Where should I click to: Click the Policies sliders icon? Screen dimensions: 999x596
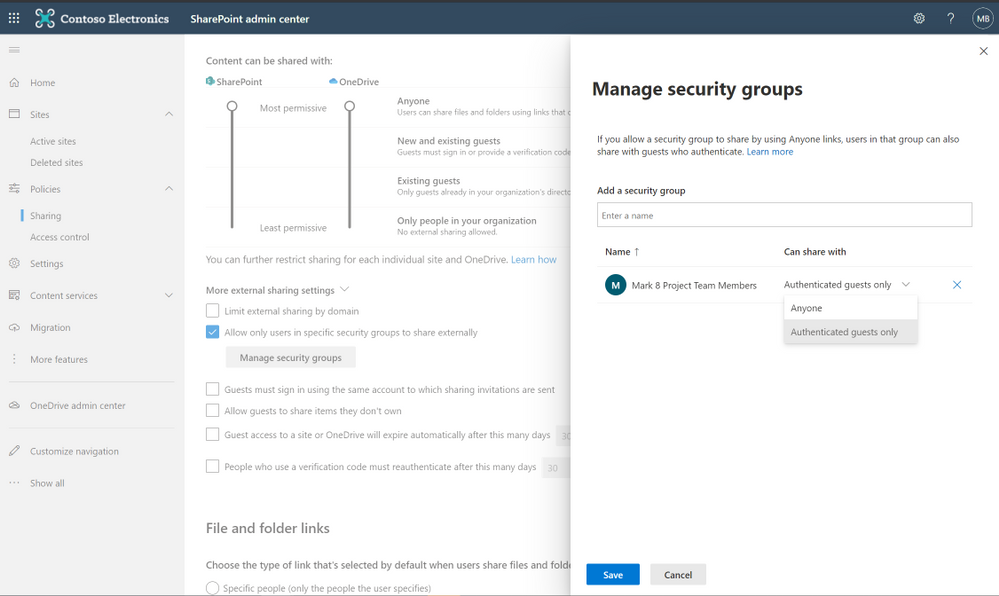pyautogui.click(x=14, y=189)
